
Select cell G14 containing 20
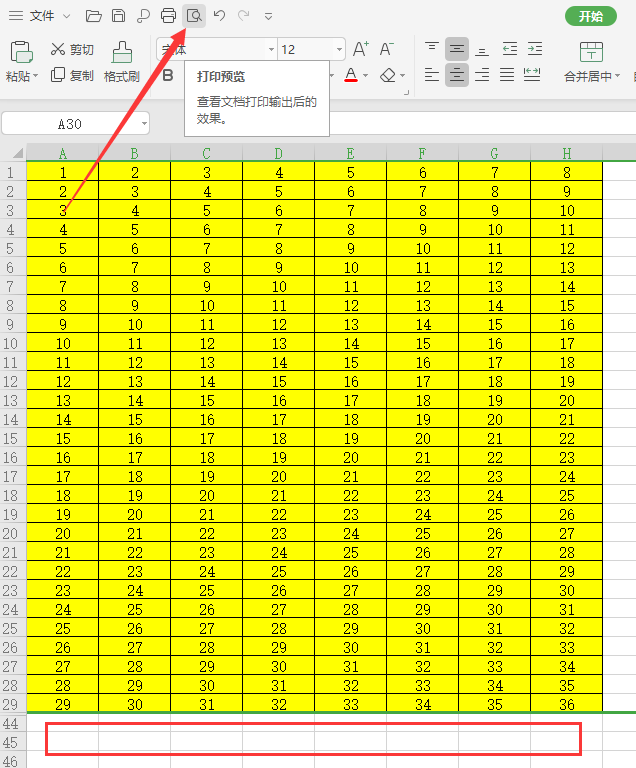pyautogui.click(x=495, y=419)
